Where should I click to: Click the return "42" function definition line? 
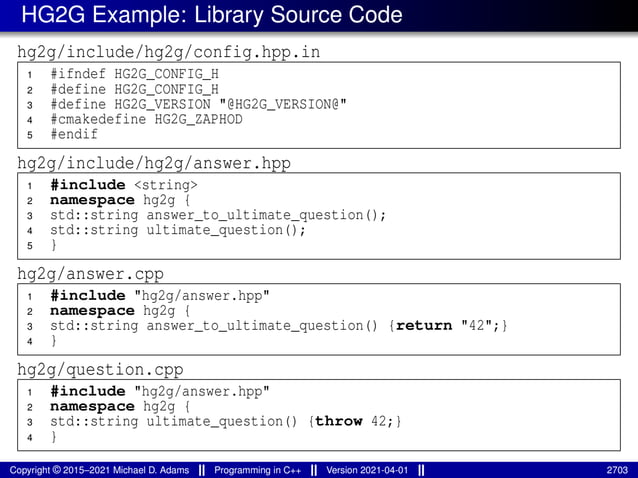[279, 325]
